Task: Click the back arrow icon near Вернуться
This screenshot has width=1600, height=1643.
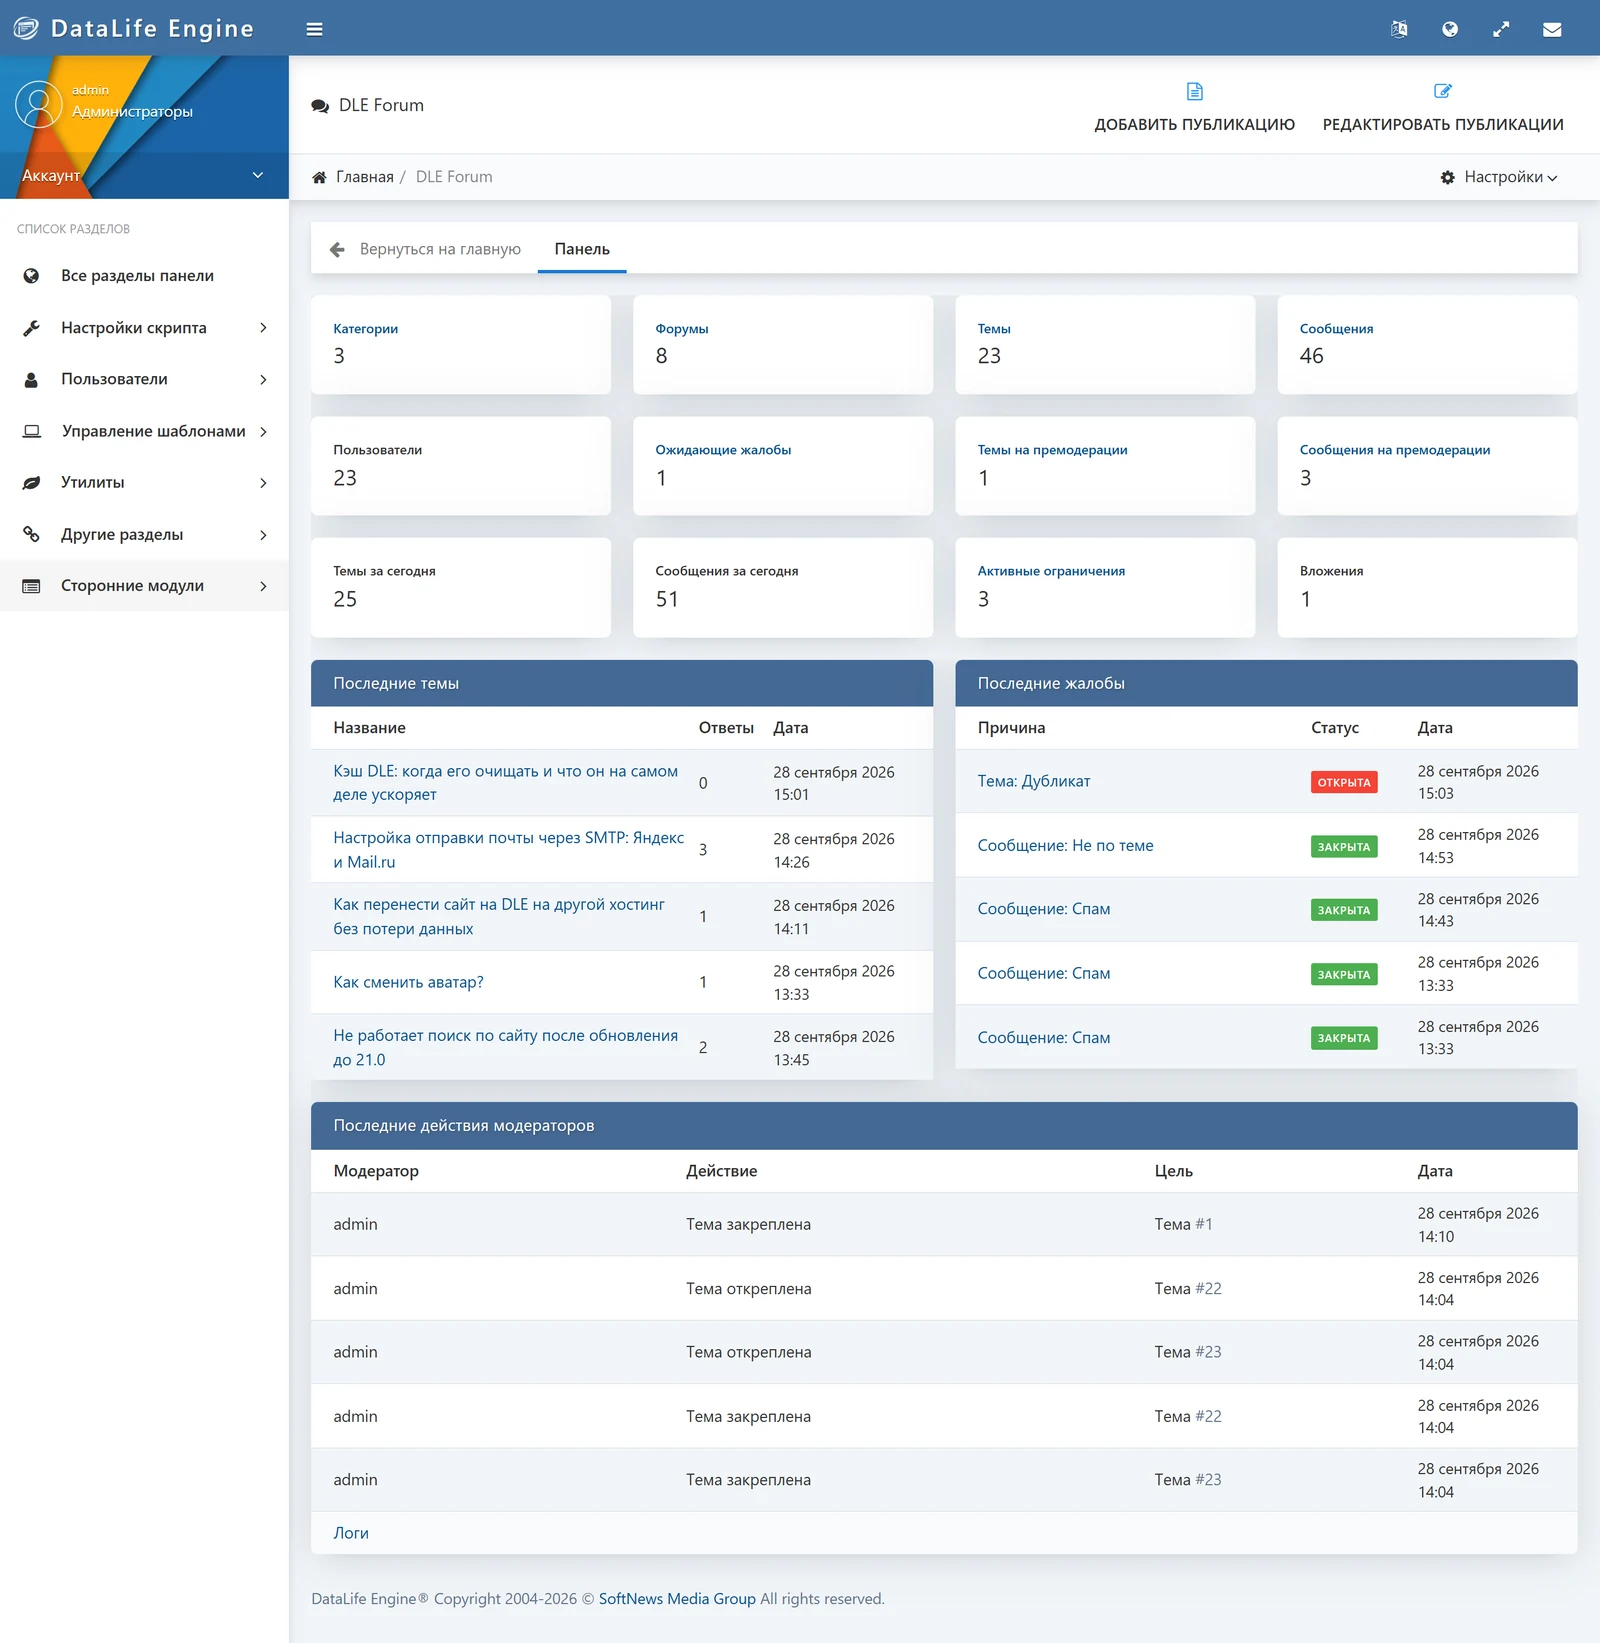Action: pos(337,249)
